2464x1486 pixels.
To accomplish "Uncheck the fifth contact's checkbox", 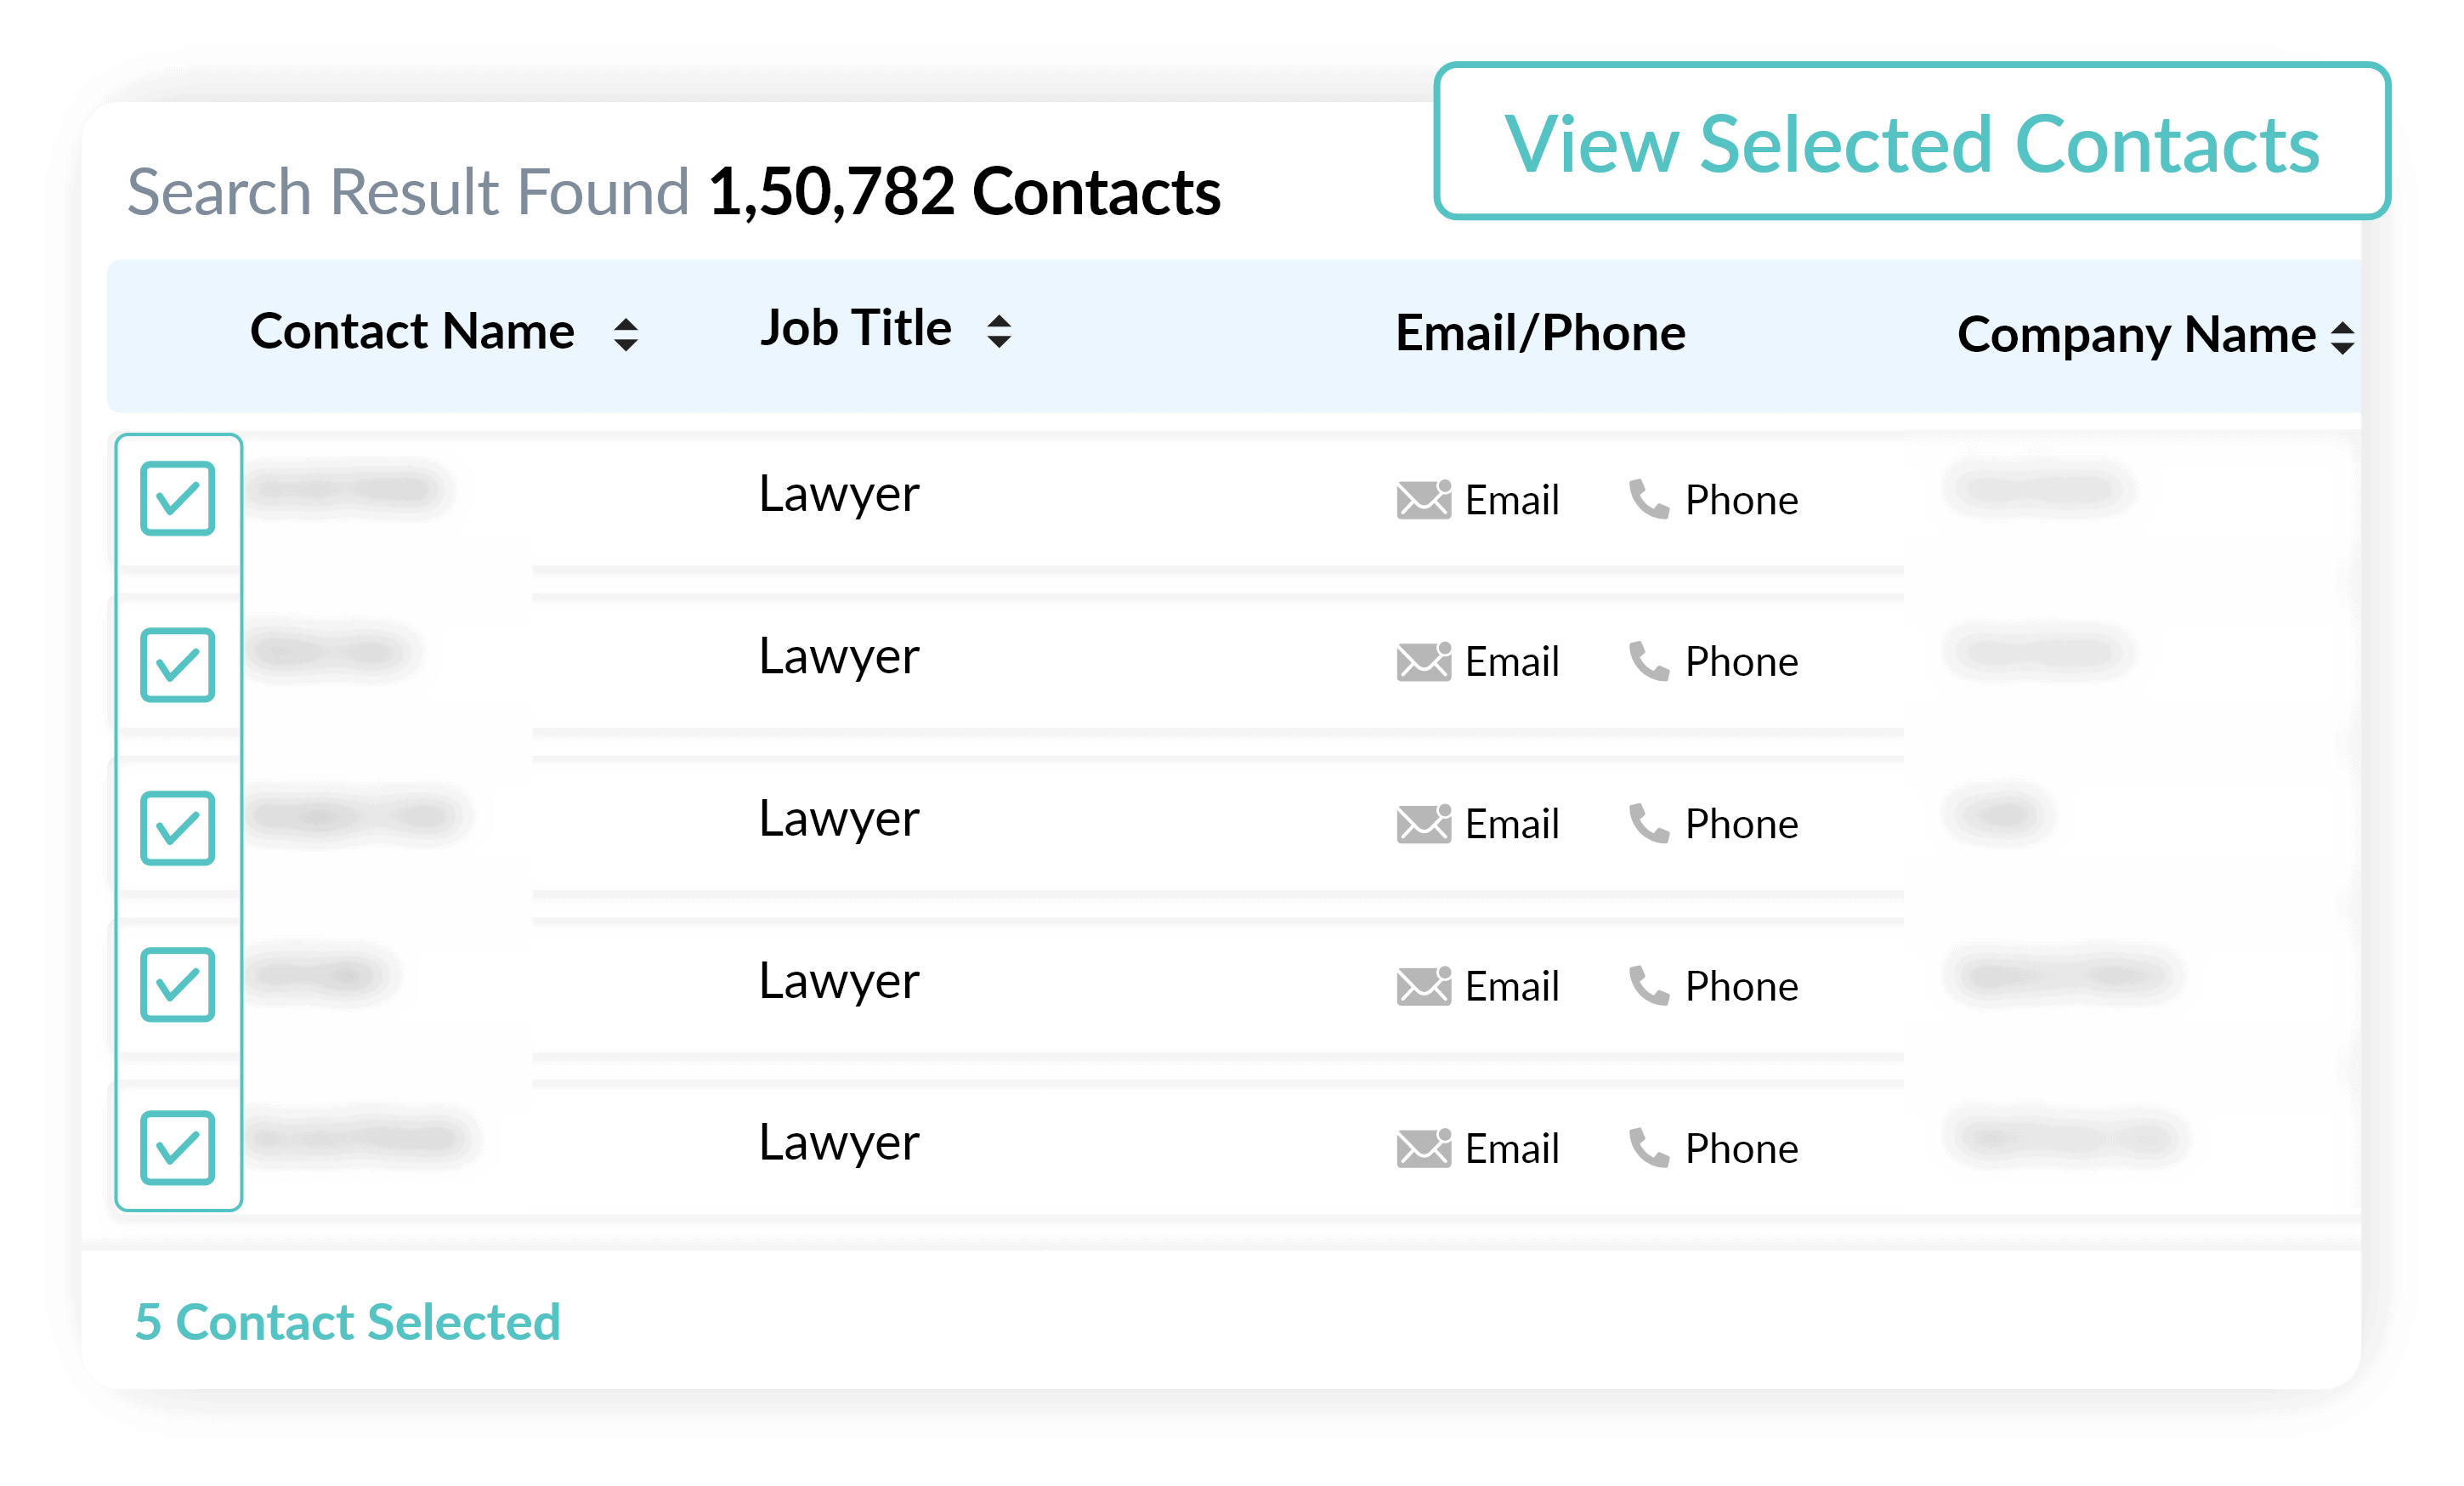I will click(178, 1148).
